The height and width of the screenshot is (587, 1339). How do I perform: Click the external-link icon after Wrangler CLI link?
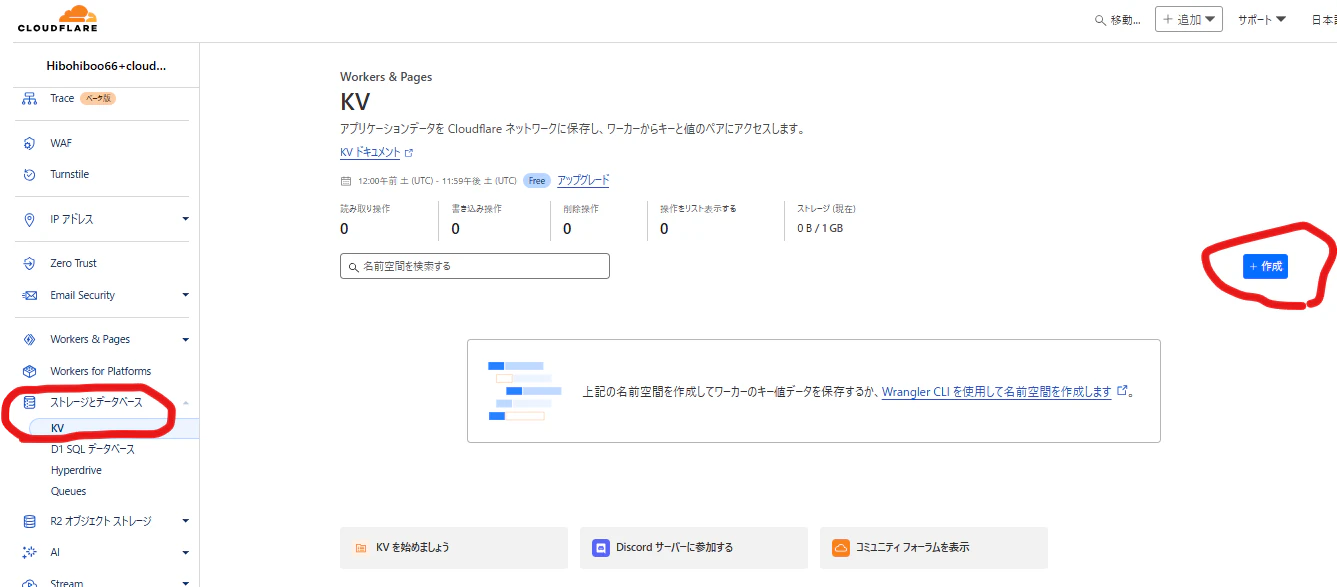pos(1122,391)
